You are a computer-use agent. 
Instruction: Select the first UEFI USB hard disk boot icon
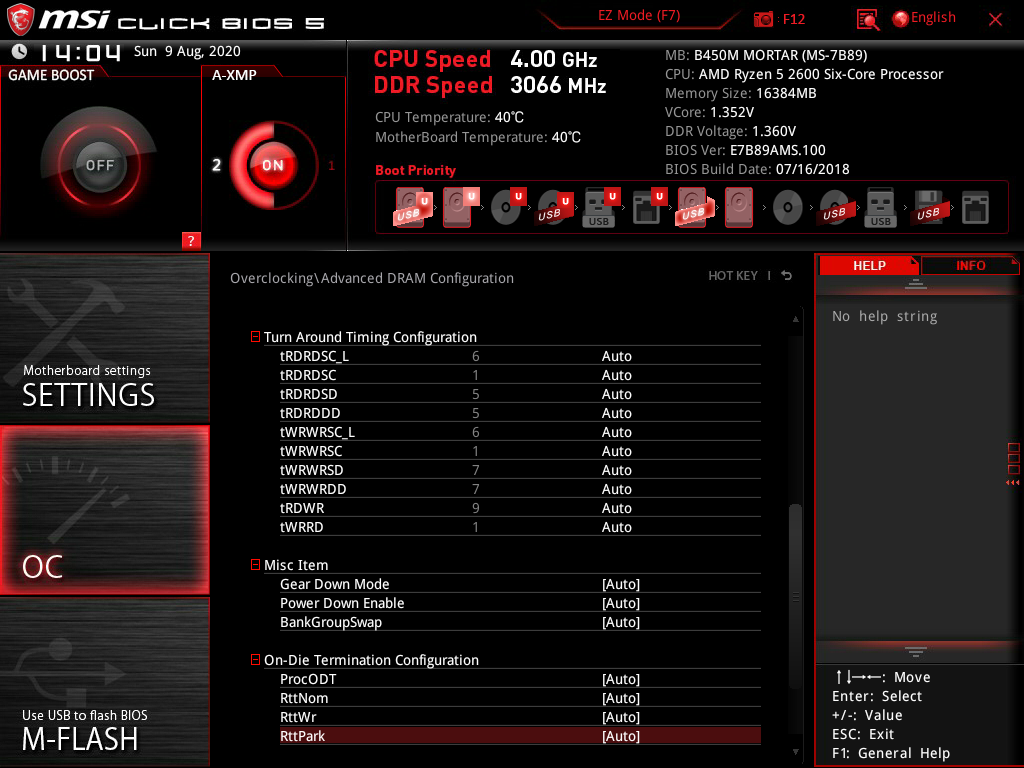click(x=413, y=208)
